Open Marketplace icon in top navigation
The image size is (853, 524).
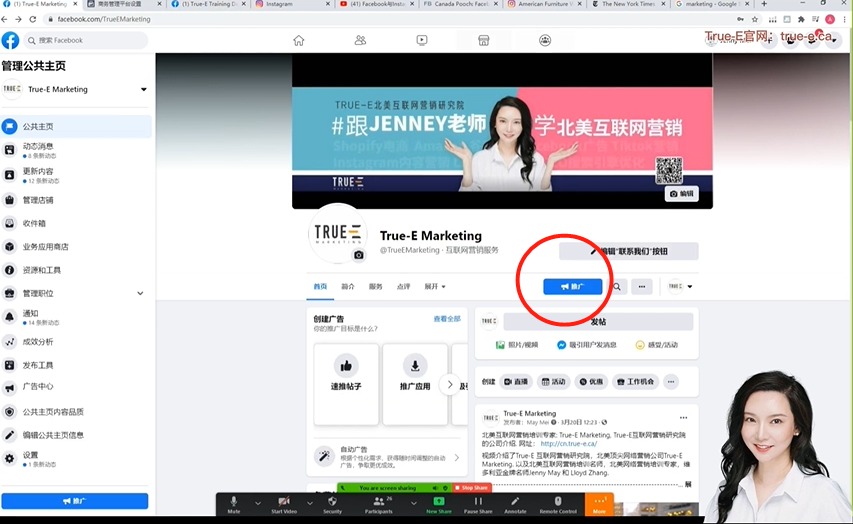[x=483, y=40]
